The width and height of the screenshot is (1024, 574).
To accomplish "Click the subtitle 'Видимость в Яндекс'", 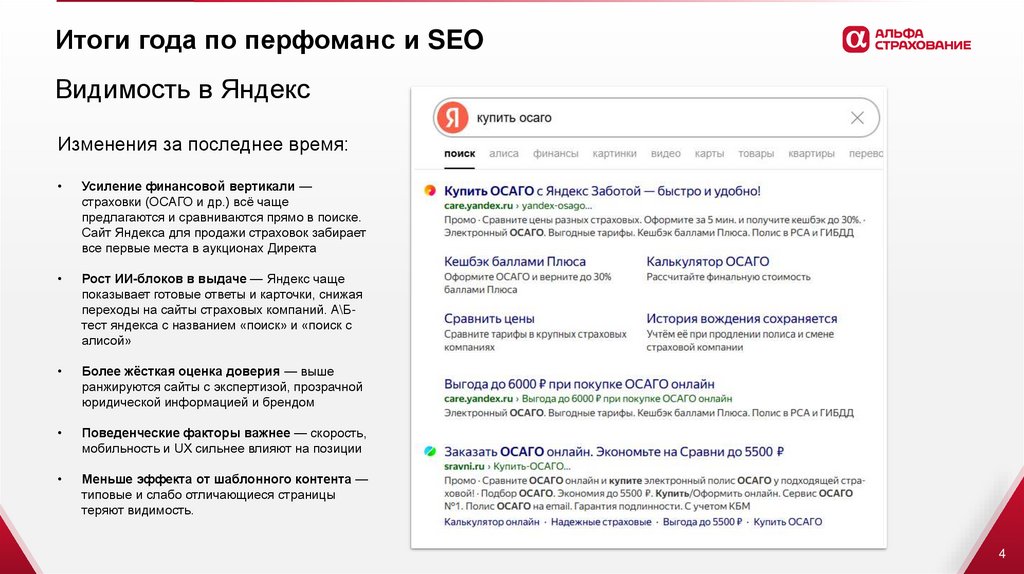I will [x=183, y=89].
